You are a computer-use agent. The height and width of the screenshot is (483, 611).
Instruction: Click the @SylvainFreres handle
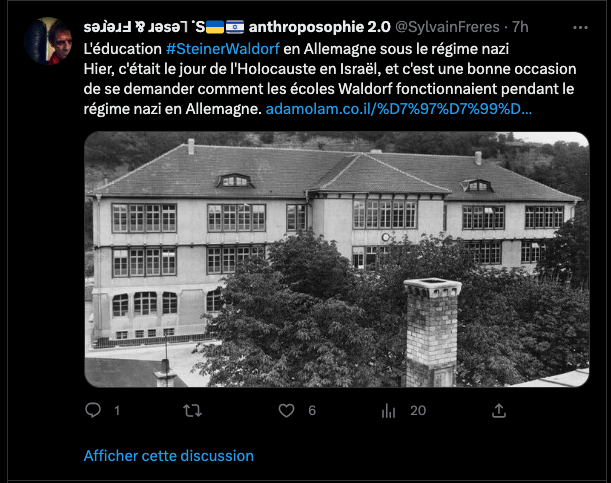click(447, 27)
